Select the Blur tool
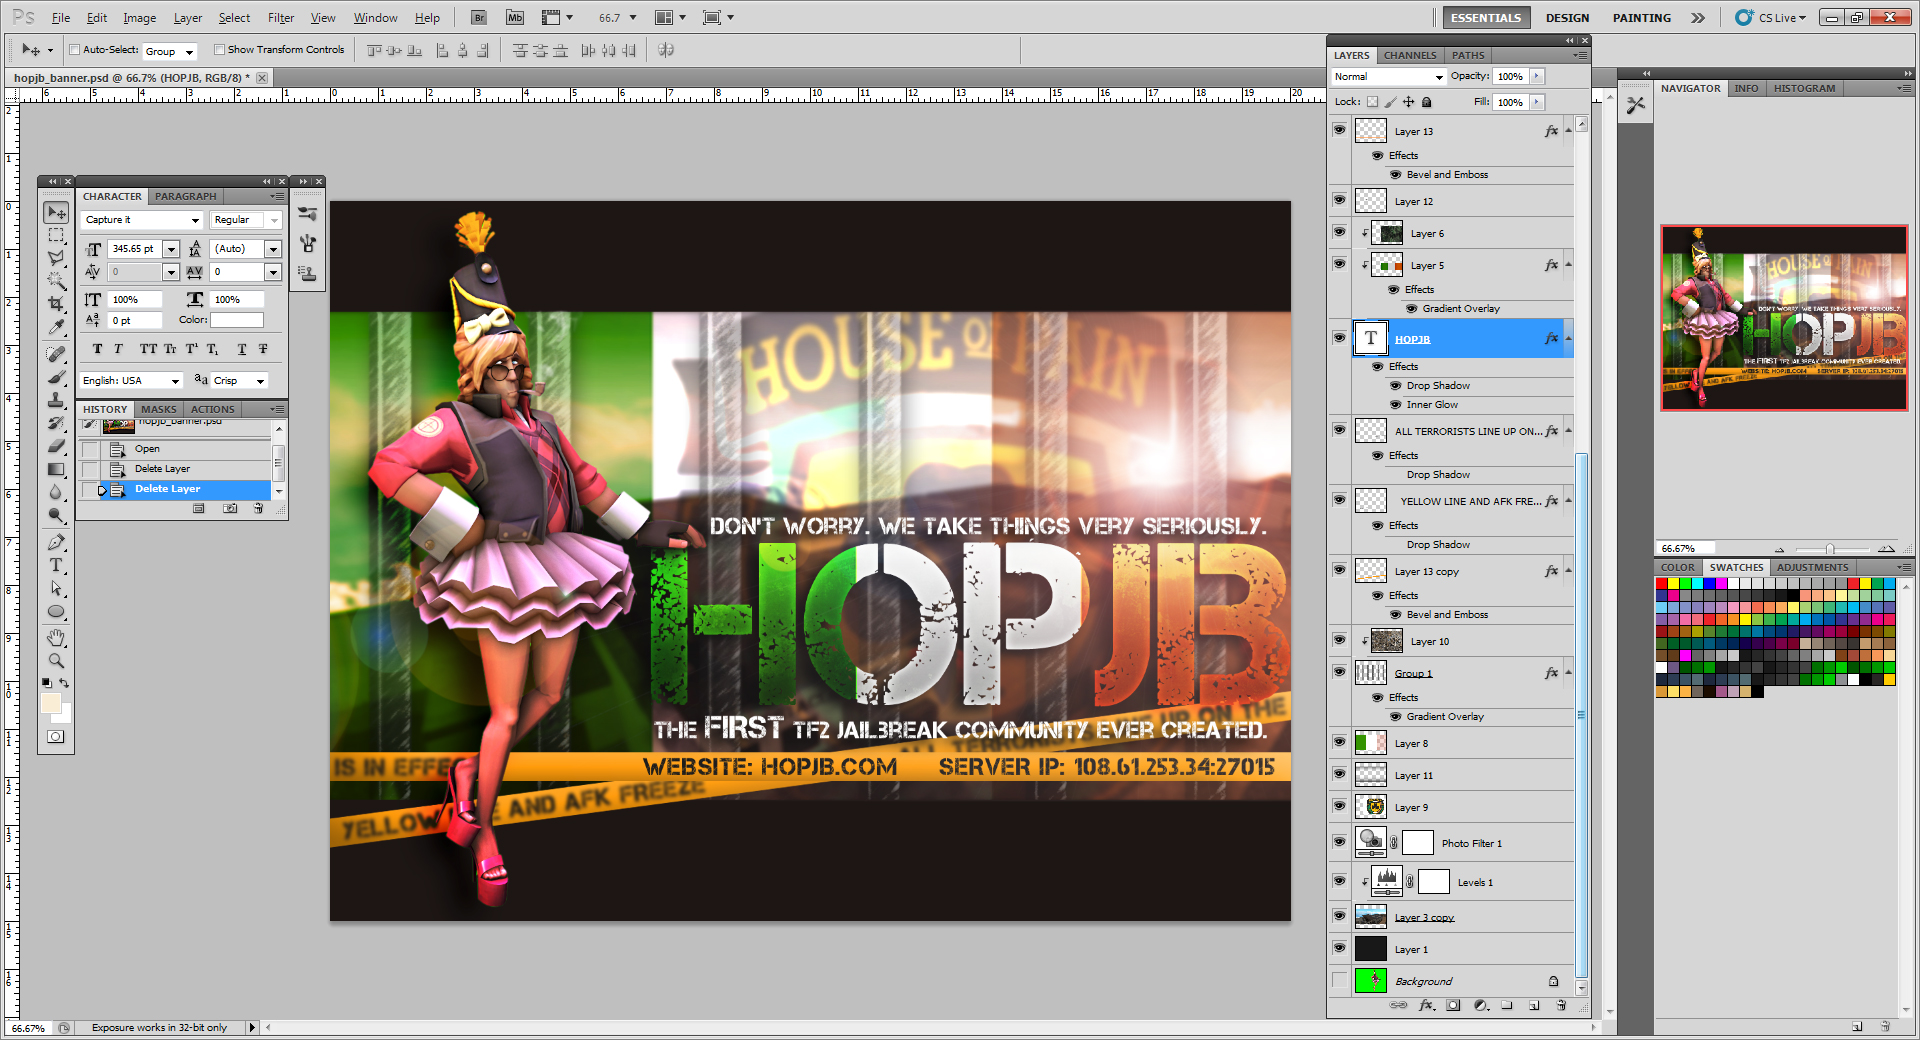Screen dimensions: 1920x1040 tap(56, 492)
